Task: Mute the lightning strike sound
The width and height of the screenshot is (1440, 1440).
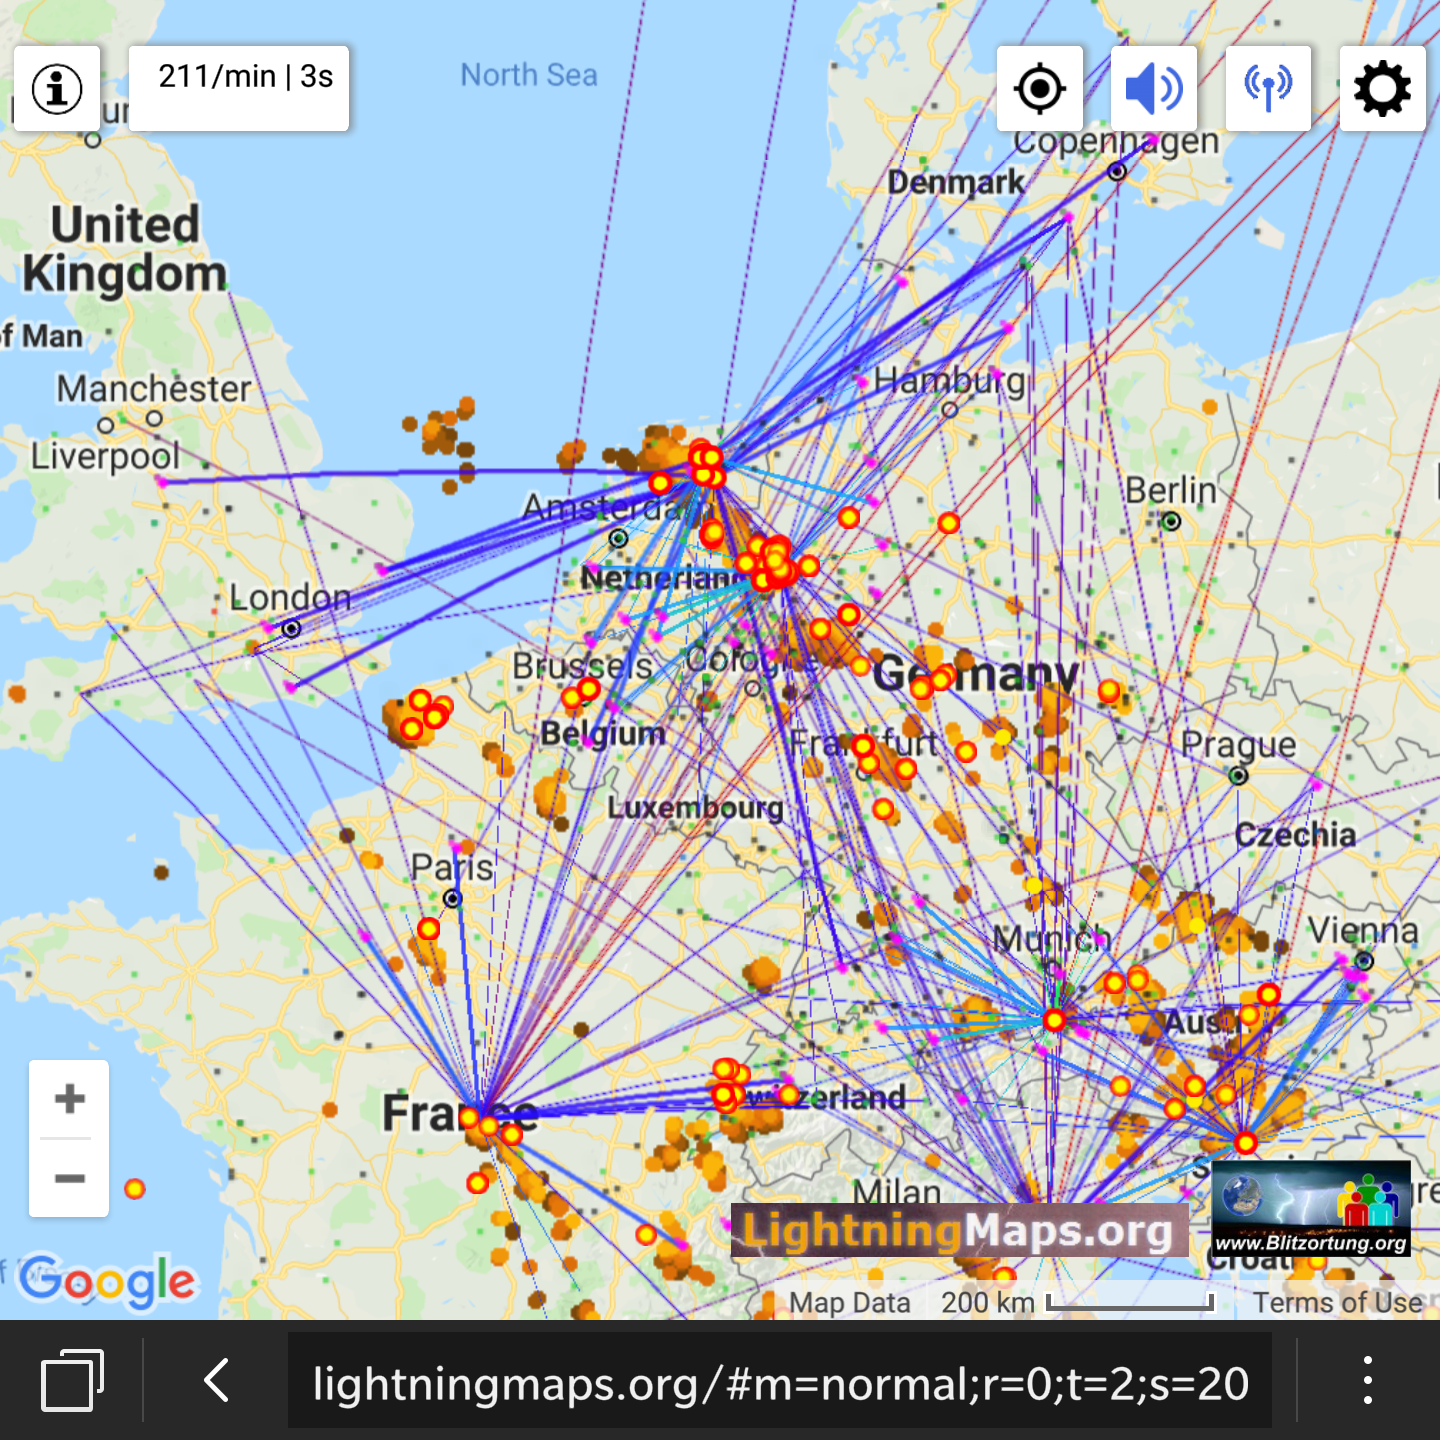Action: click(1154, 89)
